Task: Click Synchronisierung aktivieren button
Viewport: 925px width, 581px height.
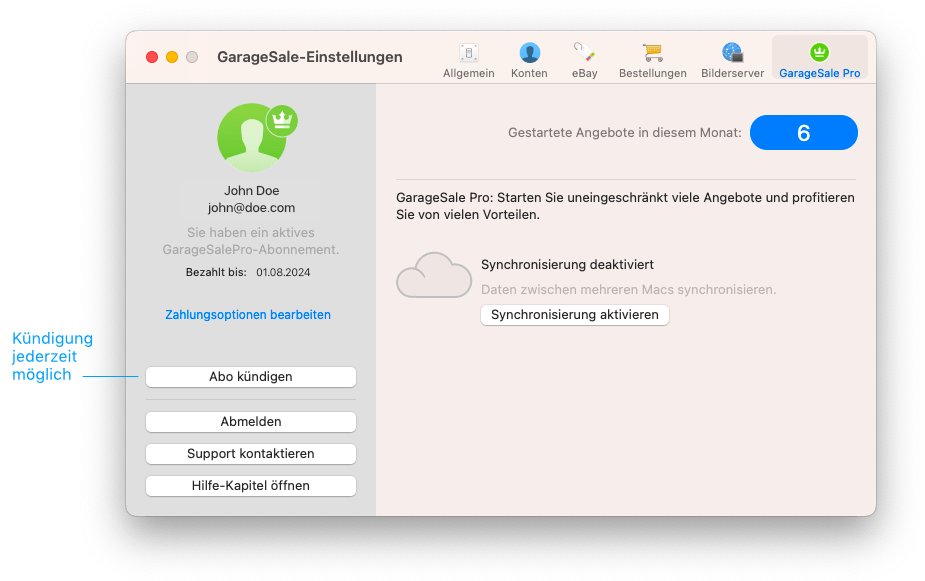Action: [x=575, y=315]
